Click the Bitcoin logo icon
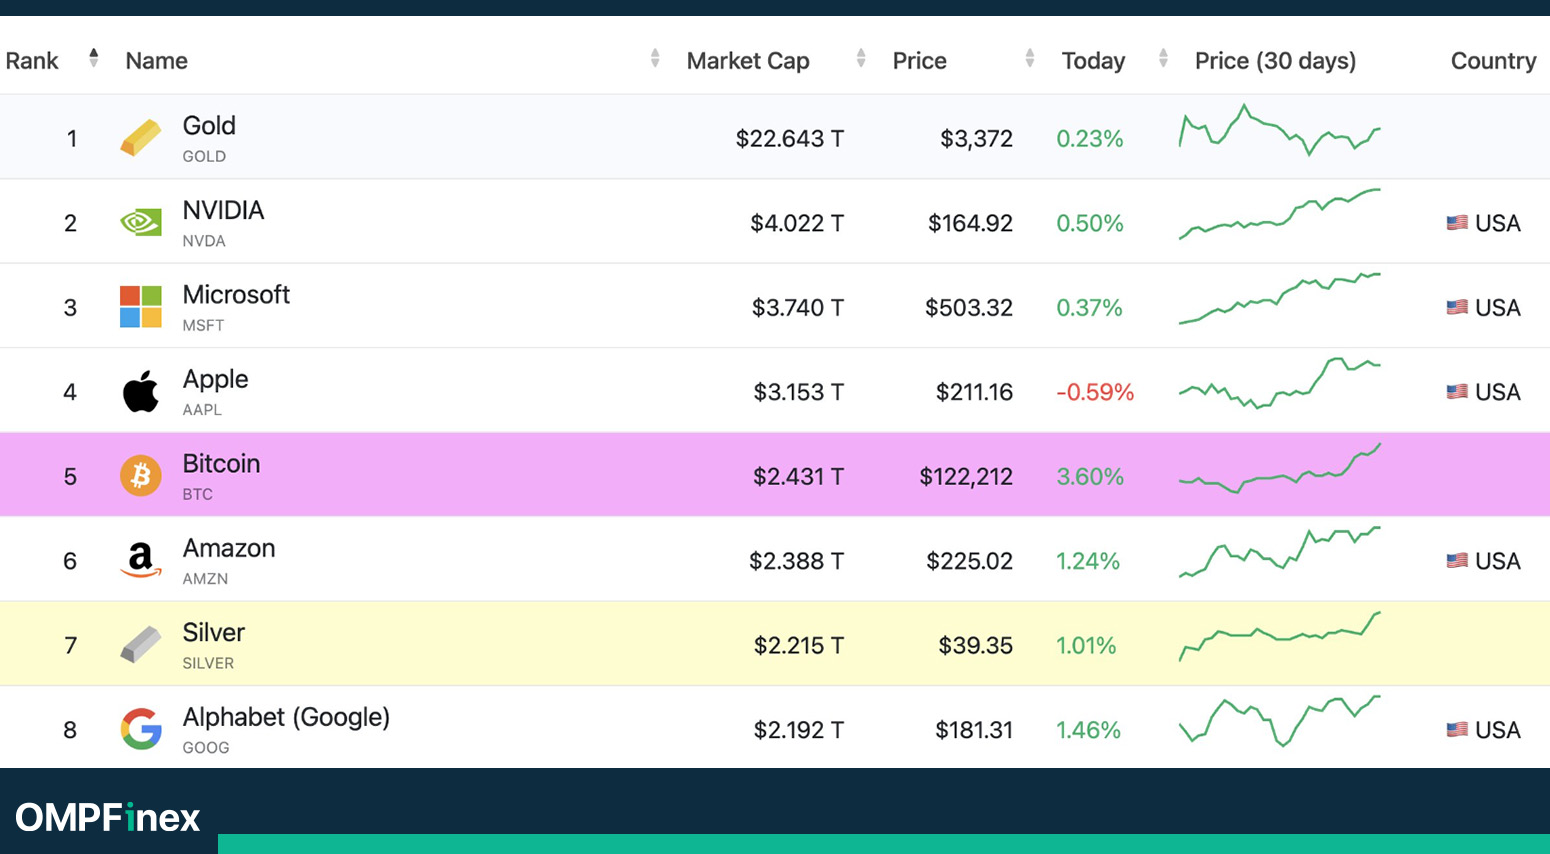The image size is (1550, 854). (141, 476)
